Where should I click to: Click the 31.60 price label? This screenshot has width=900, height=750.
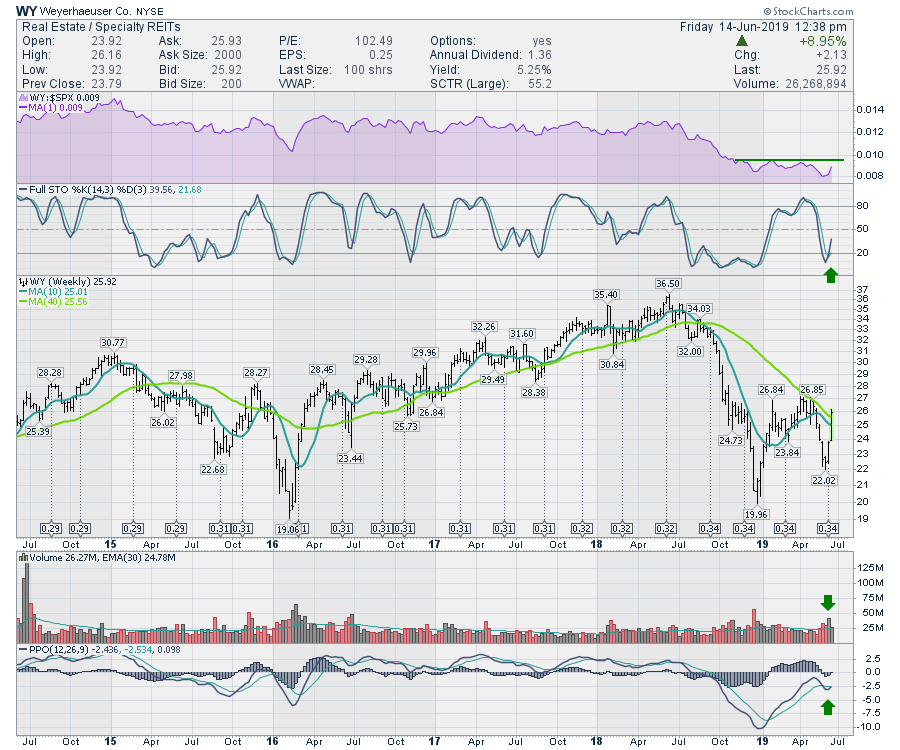[x=522, y=333]
